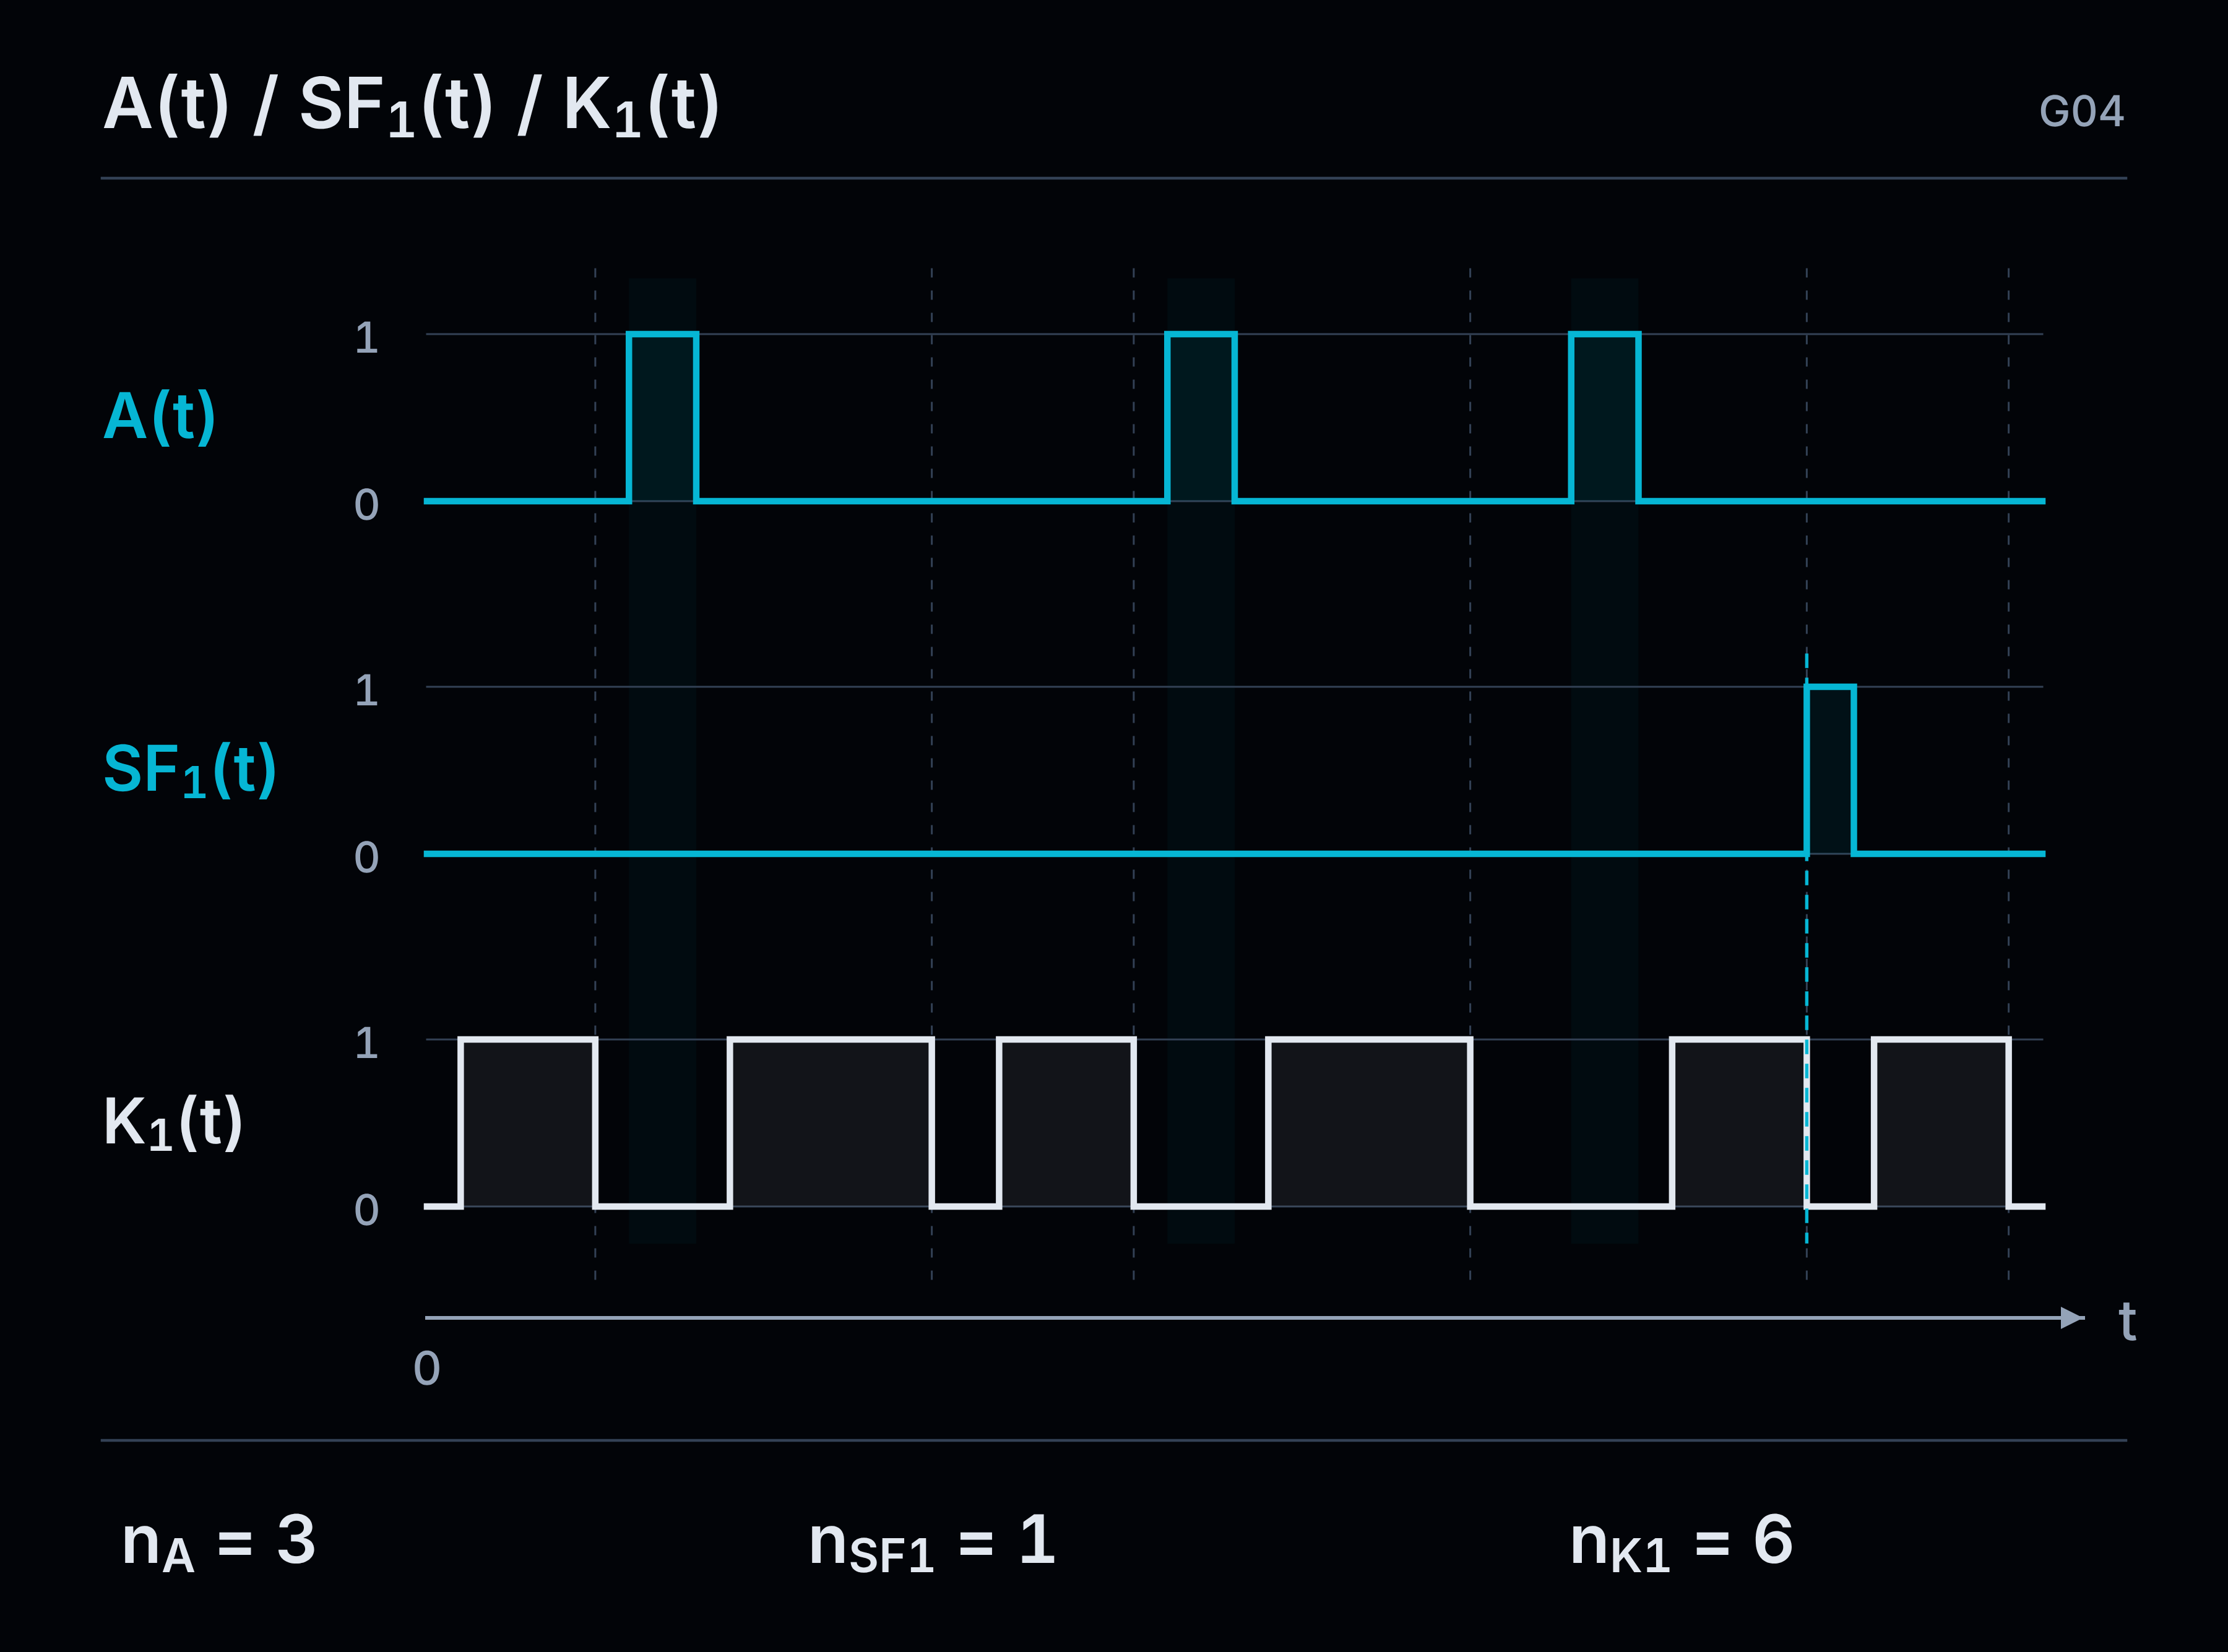Click the nA = 3 readout
Screen dimensions: 2228x1652
(218, 1542)
